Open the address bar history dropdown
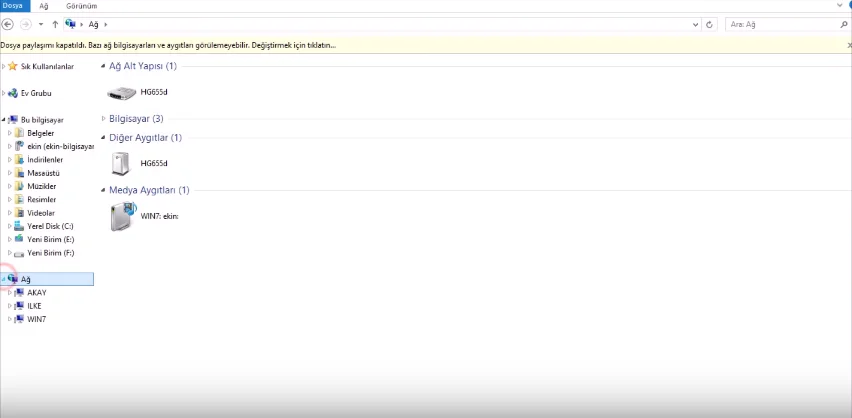852x418 pixels. point(696,24)
